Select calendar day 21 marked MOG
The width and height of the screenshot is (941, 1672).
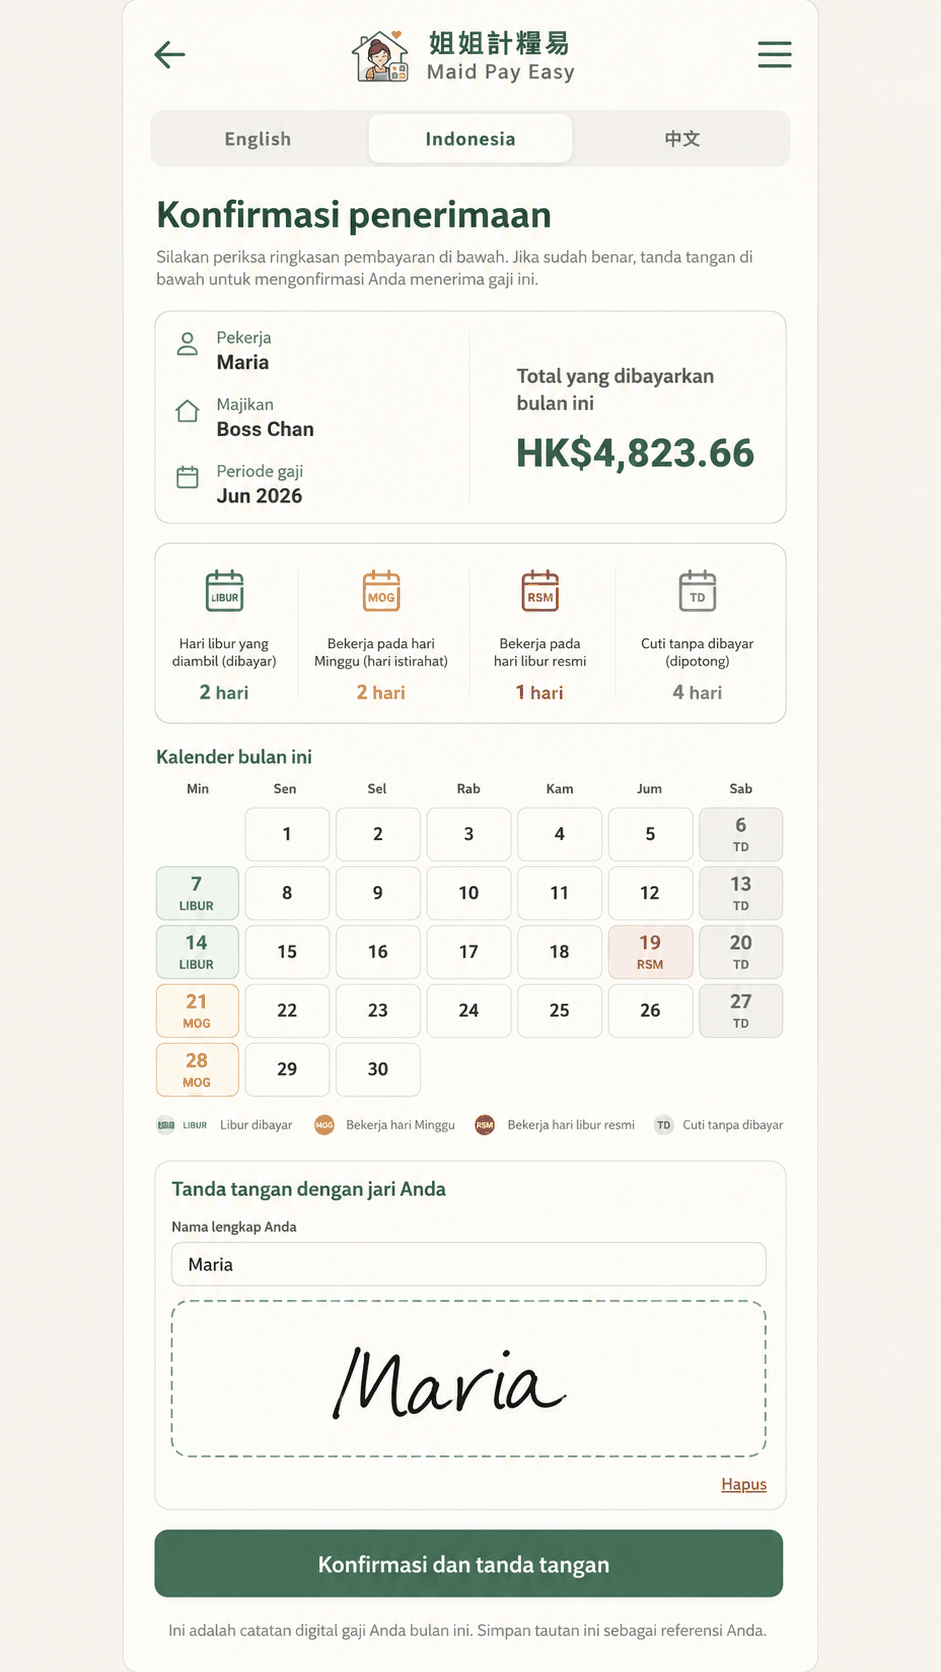[x=197, y=1011]
